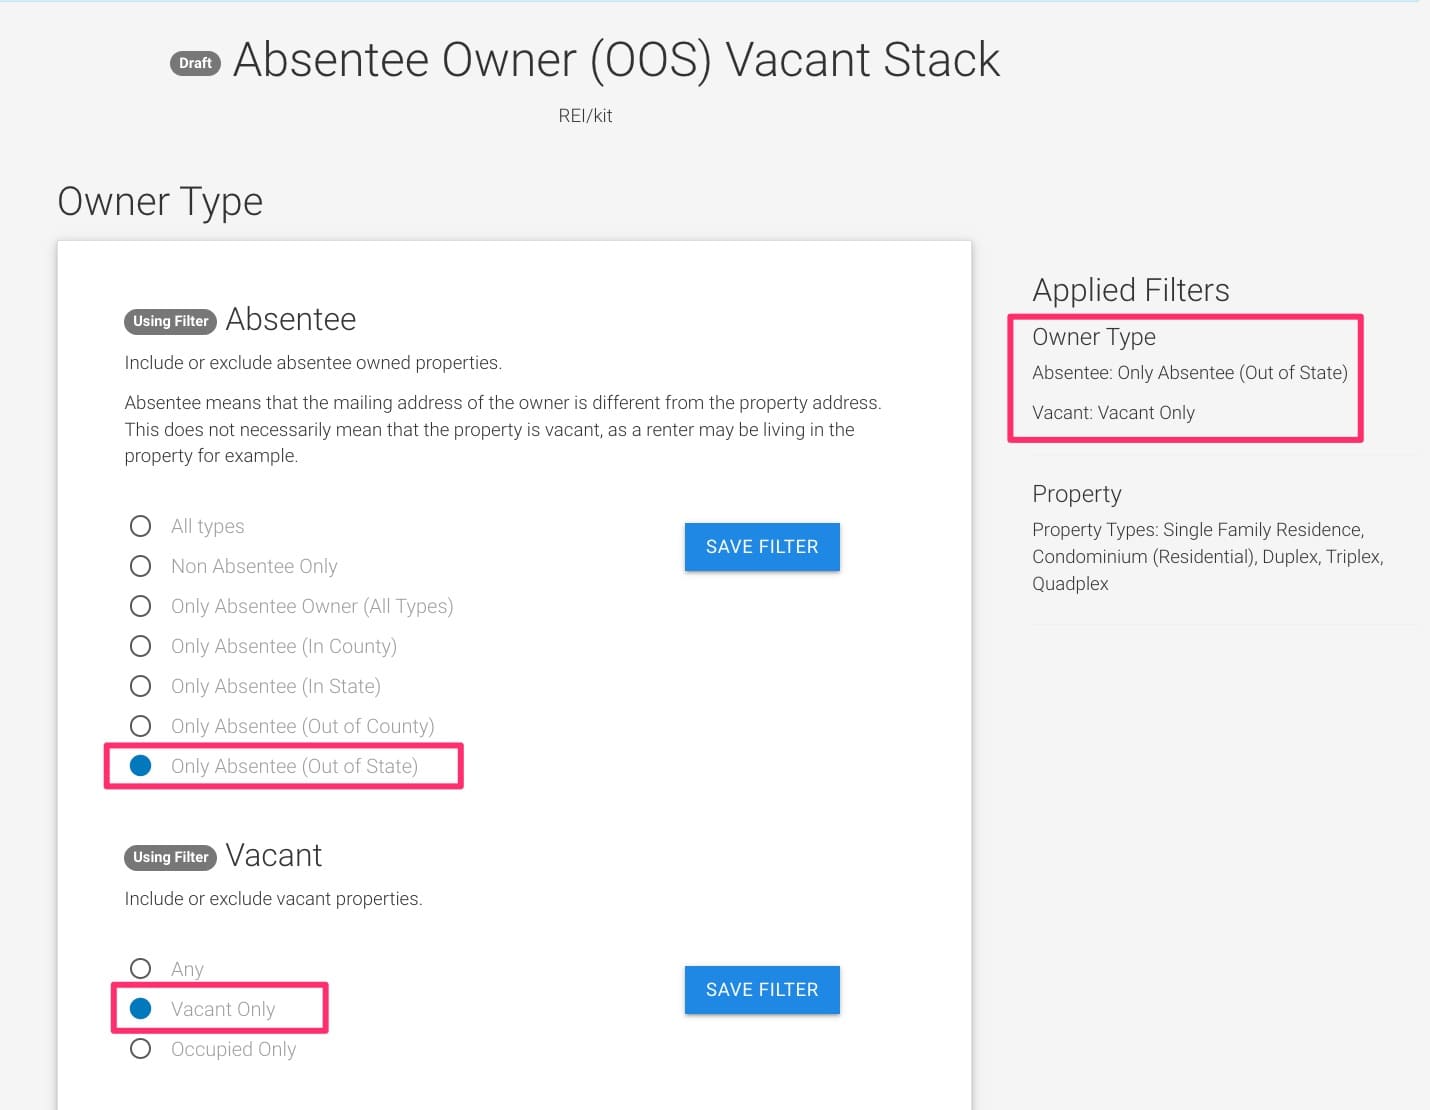Choose the Vacant Only radio button
Viewport: 1430px width, 1110px height.
[141, 1009]
